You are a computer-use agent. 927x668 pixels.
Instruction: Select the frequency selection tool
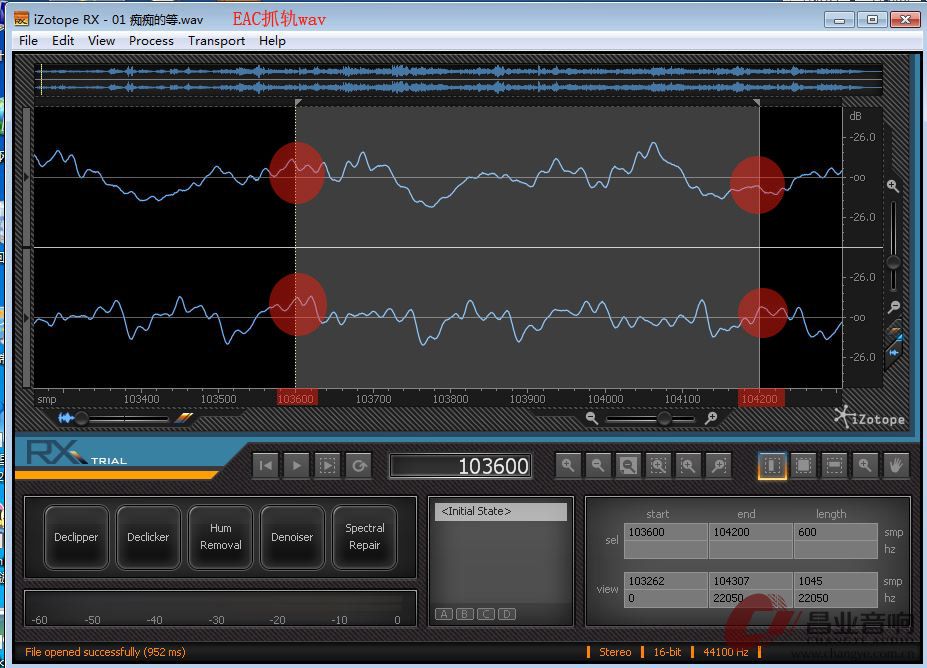[x=834, y=466]
